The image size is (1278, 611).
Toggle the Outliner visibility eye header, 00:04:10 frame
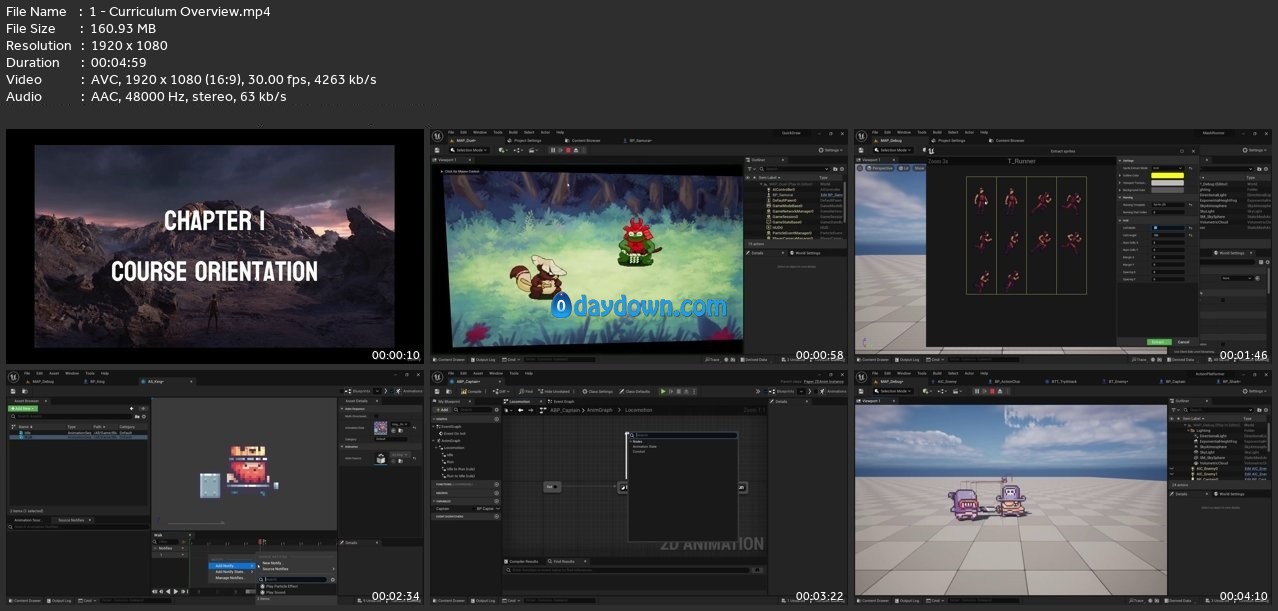click(x=1173, y=419)
